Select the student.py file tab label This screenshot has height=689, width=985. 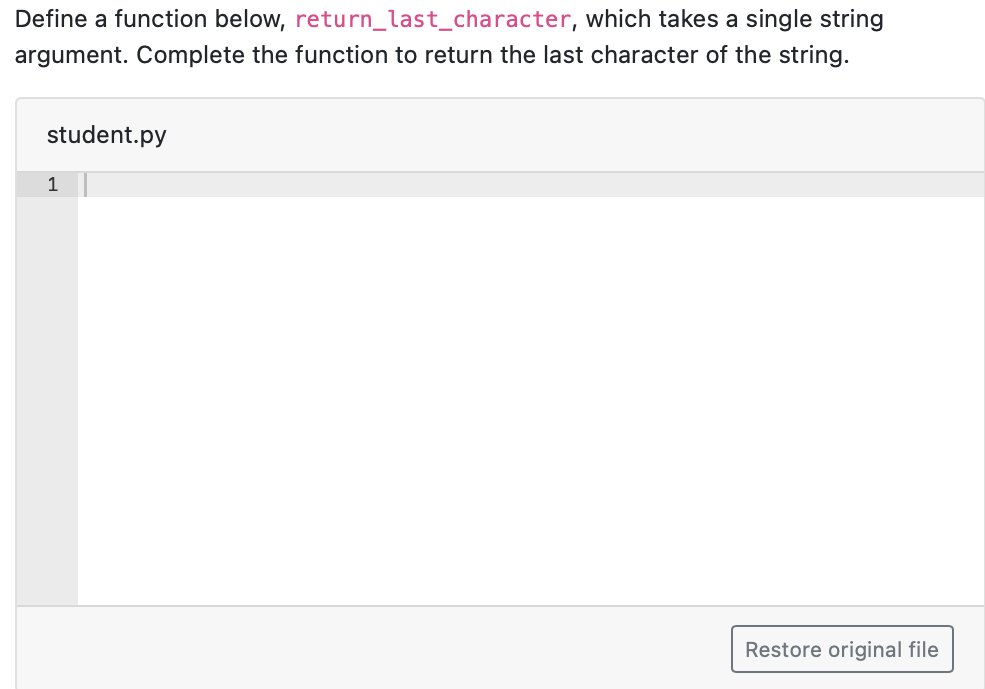[106, 134]
